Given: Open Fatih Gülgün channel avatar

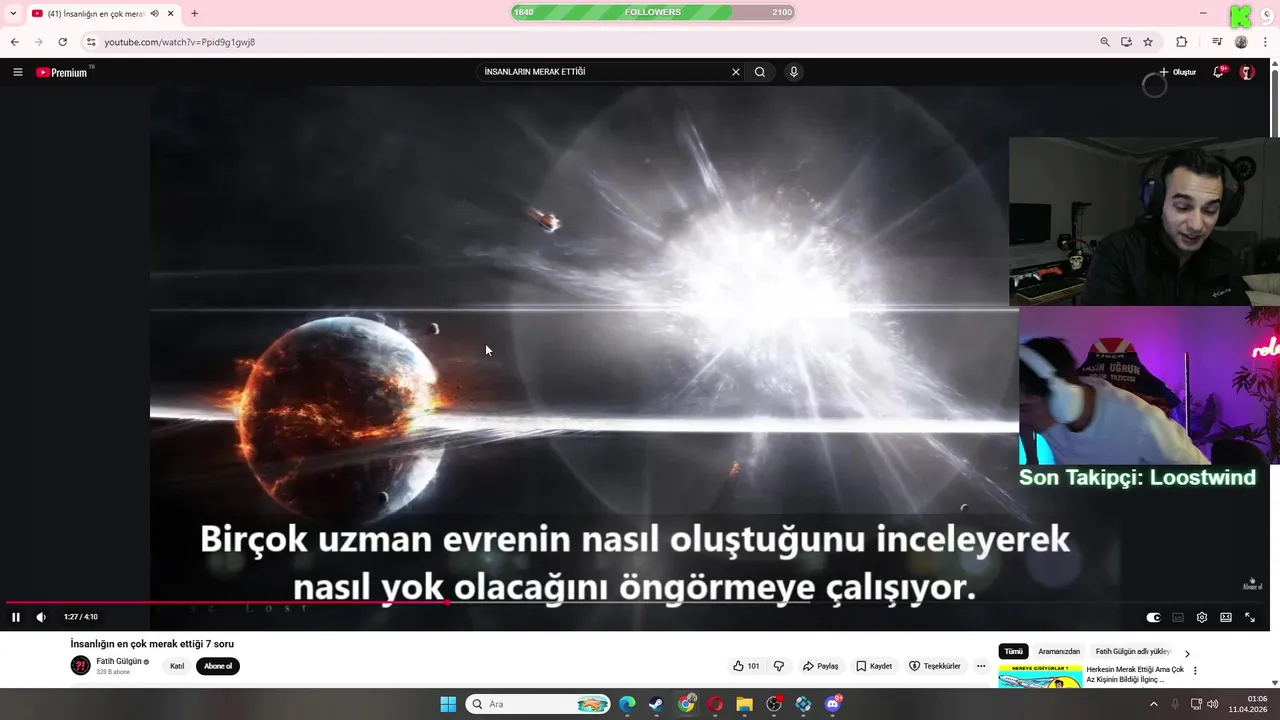Looking at the screenshot, I should [80, 666].
